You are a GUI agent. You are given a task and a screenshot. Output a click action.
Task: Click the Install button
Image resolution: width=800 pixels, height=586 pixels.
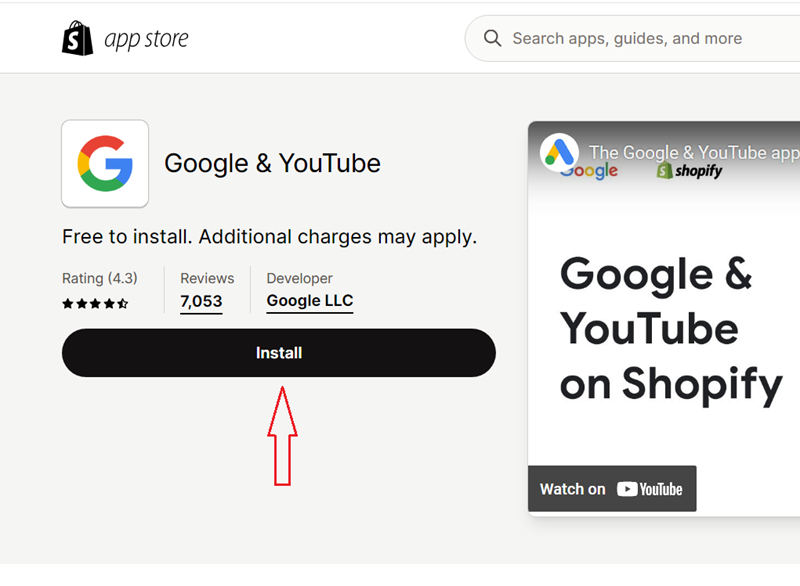point(279,353)
